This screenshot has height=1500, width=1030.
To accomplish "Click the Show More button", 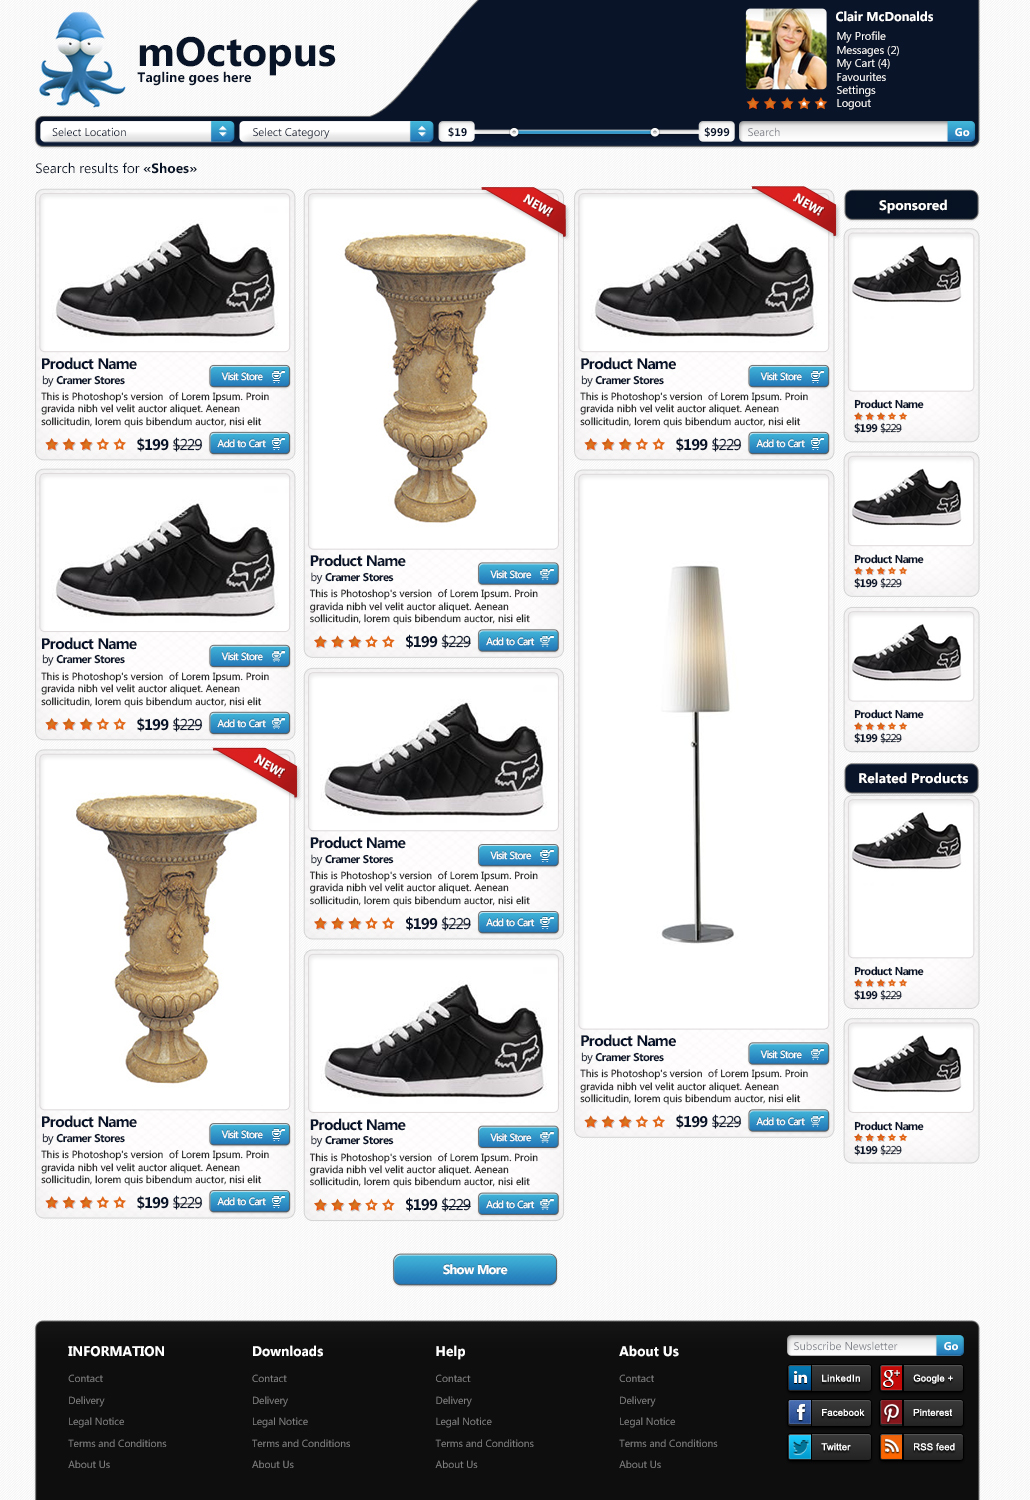I will click(x=475, y=1269).
